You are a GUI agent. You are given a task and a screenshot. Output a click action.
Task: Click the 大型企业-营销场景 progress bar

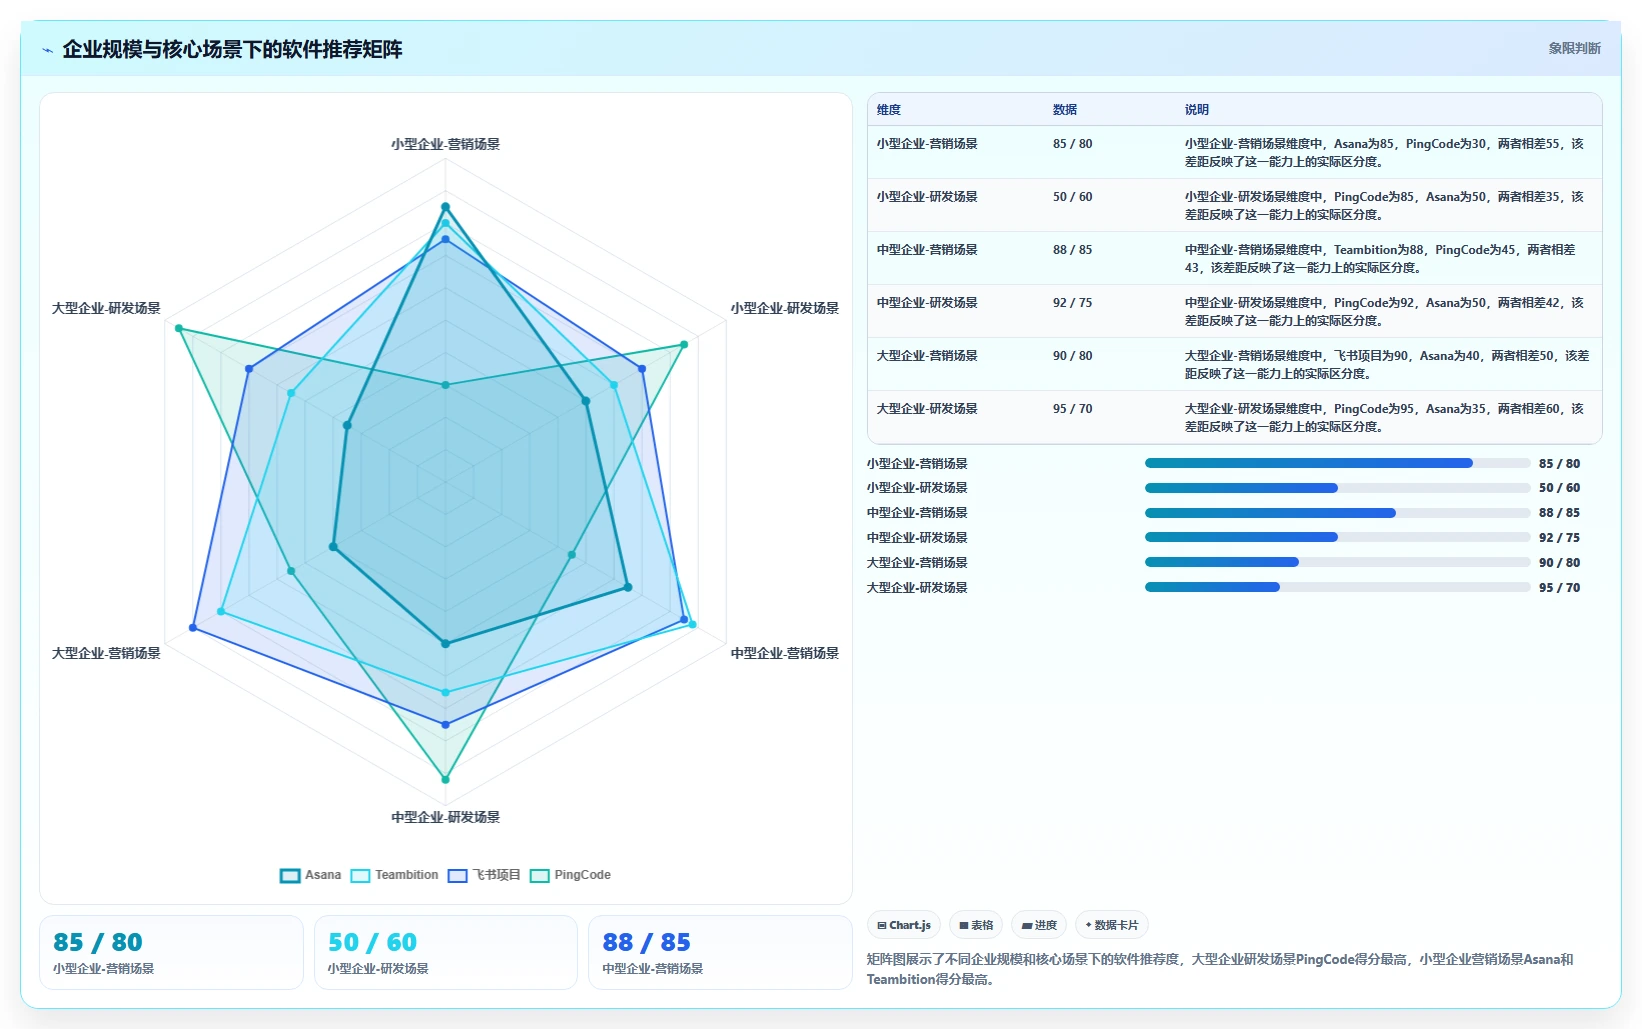[x=1337, y=562]
